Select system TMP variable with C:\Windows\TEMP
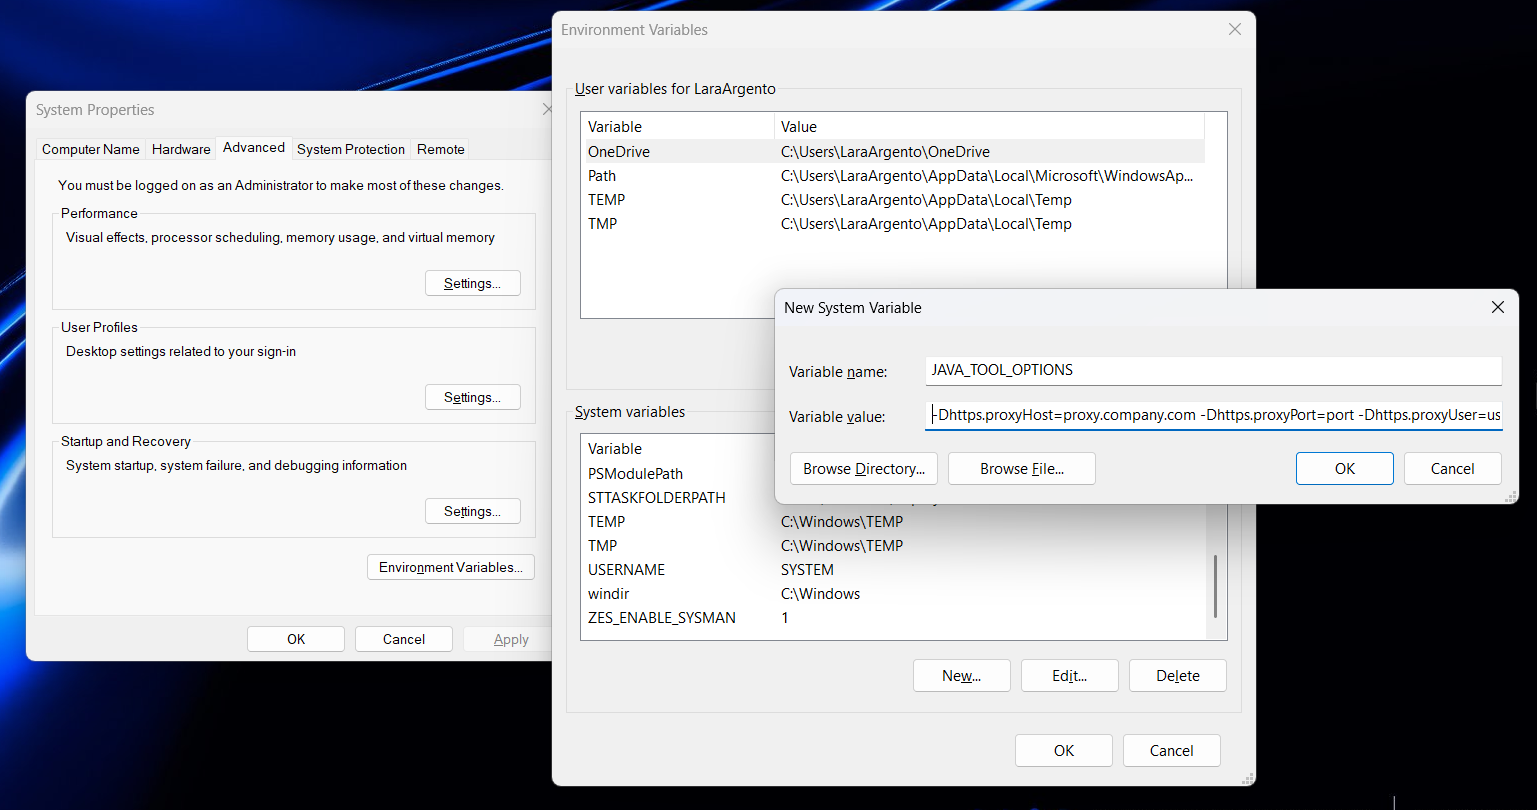Screen dimensions: 1537x810 tap(893, 546)
